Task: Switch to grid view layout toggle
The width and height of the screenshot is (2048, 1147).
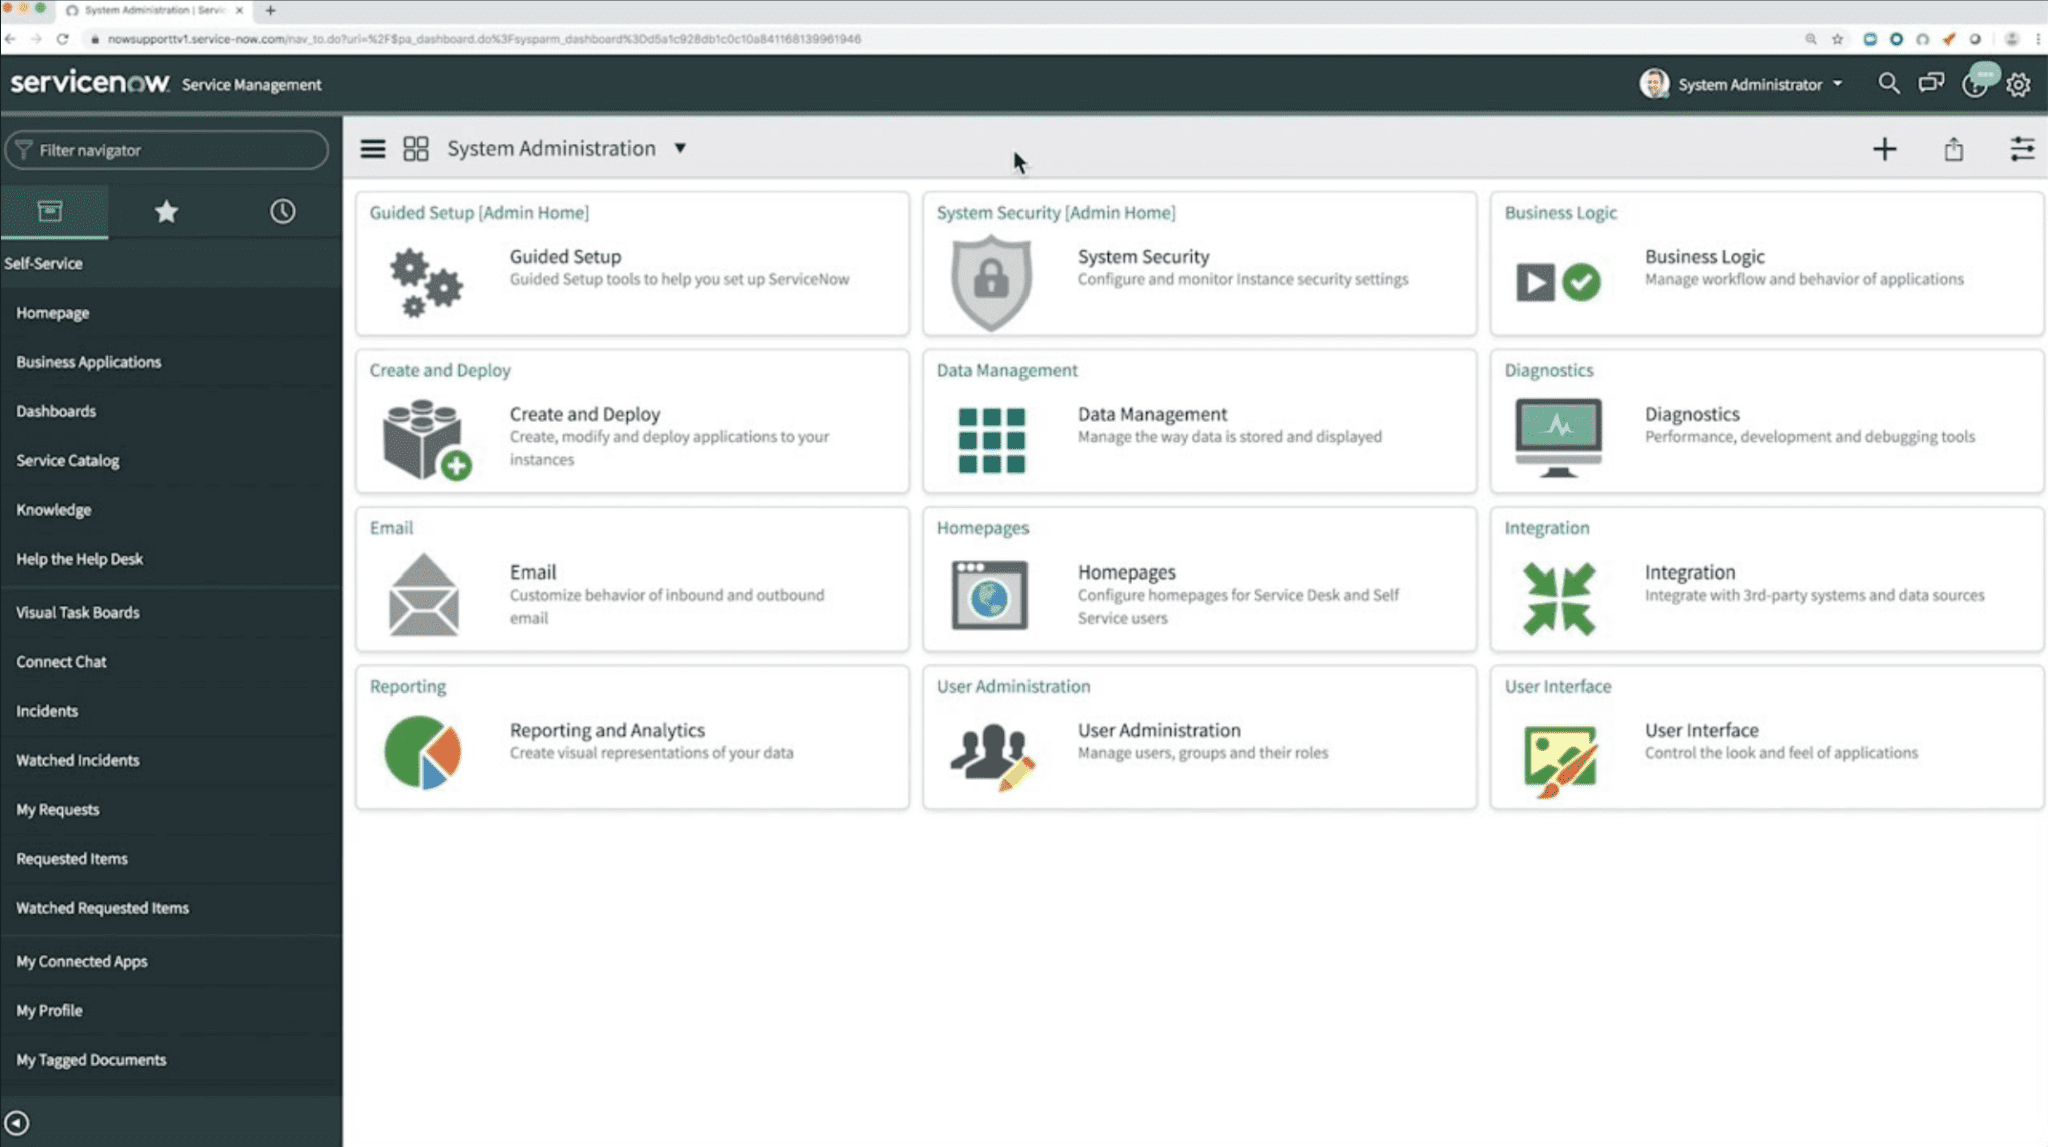Action: point(415,148)
